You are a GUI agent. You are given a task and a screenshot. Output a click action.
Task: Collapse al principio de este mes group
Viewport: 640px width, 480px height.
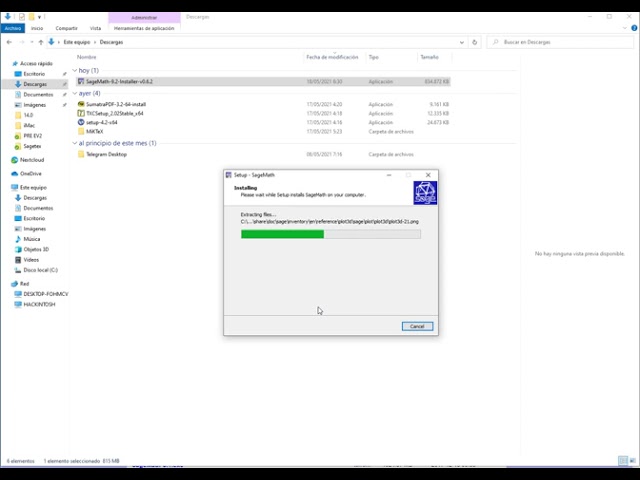click(75, 143)
